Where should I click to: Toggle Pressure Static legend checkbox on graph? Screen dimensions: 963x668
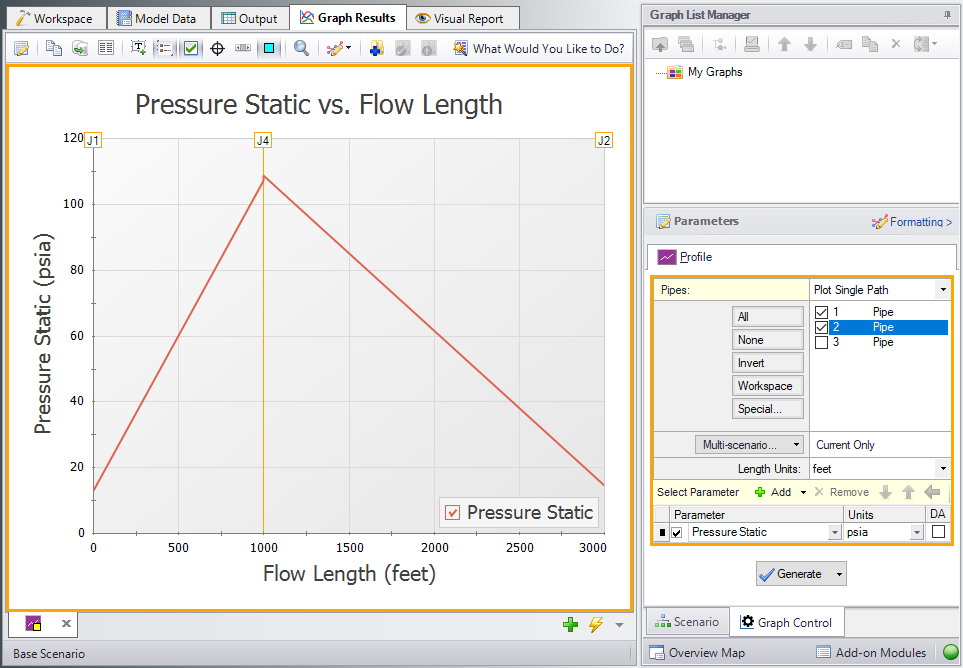[453, 513]
